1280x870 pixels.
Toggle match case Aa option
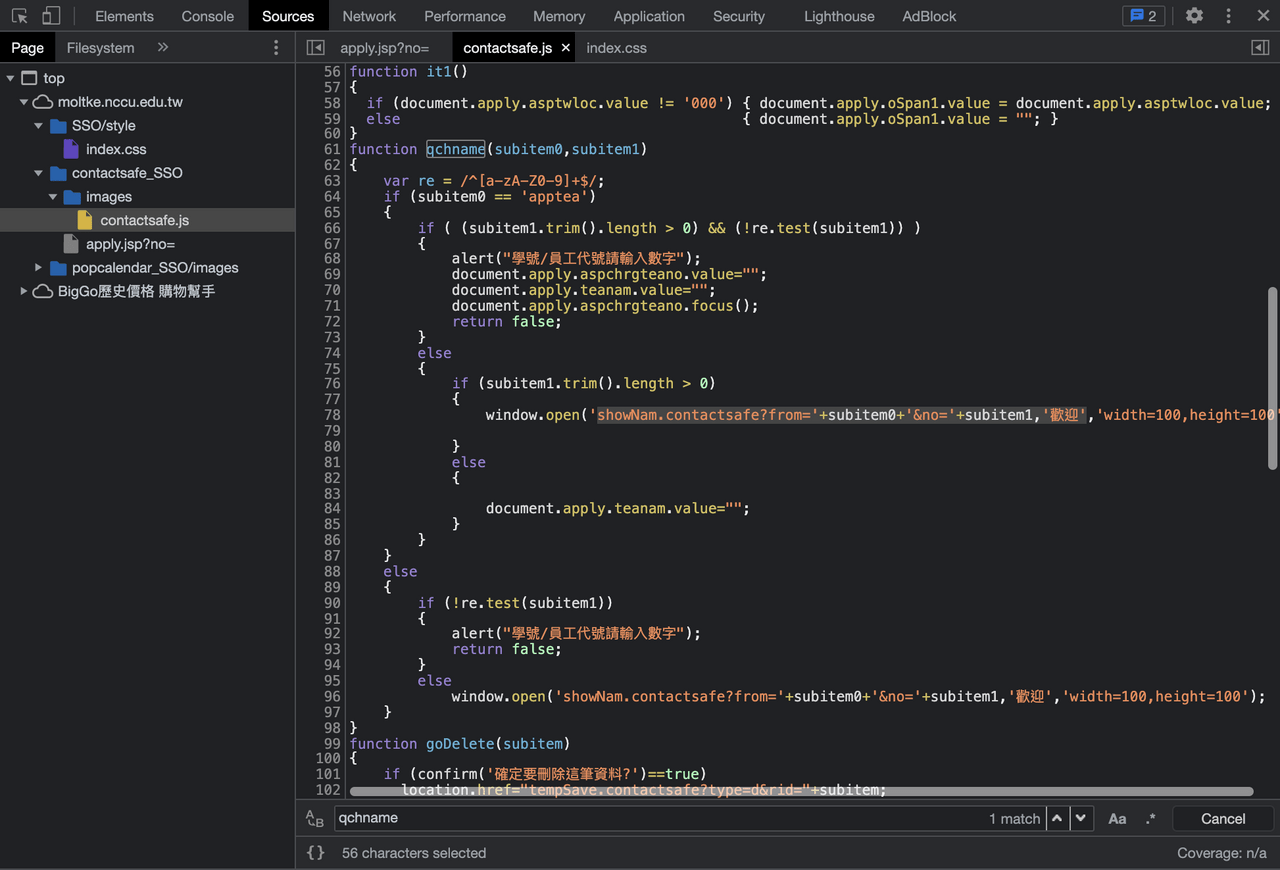(1117, 818)
